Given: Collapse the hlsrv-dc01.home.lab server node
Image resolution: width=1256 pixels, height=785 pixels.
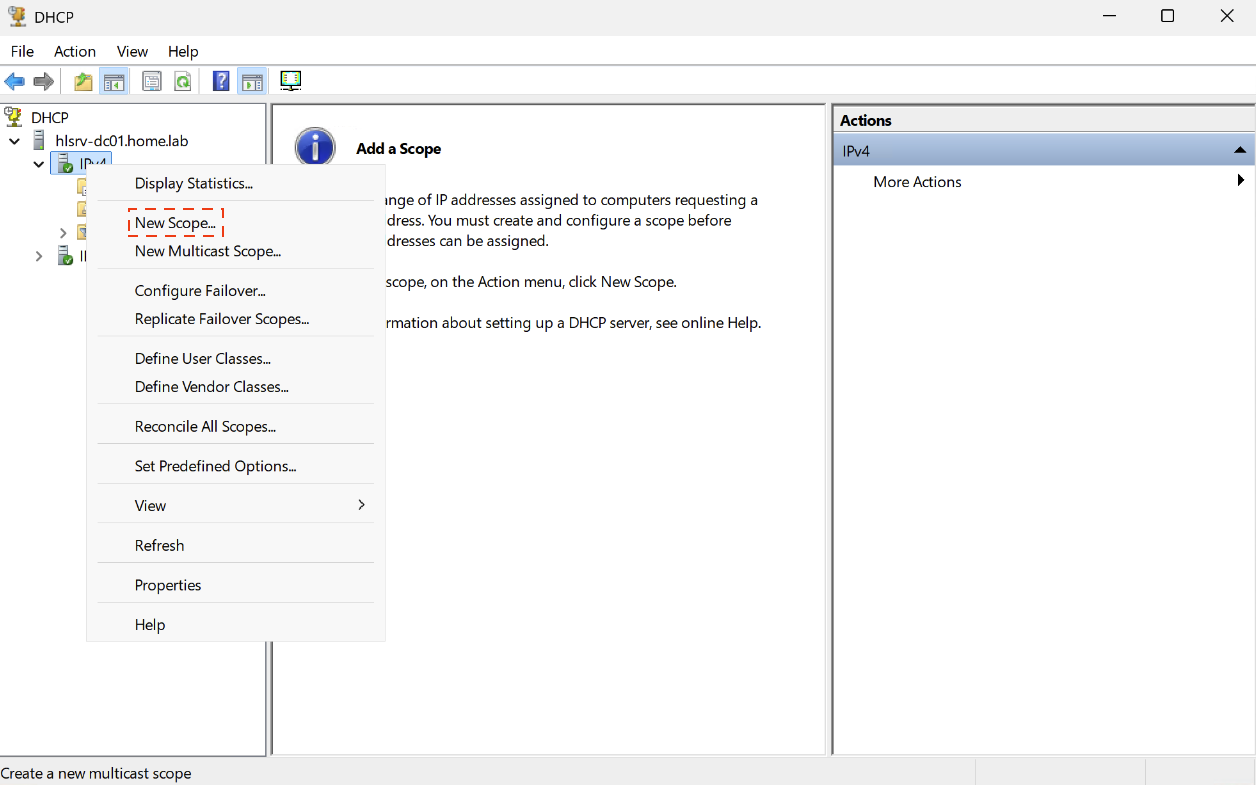Looking at the screenshot, I should pyautogui.click(x=15, y=141).
